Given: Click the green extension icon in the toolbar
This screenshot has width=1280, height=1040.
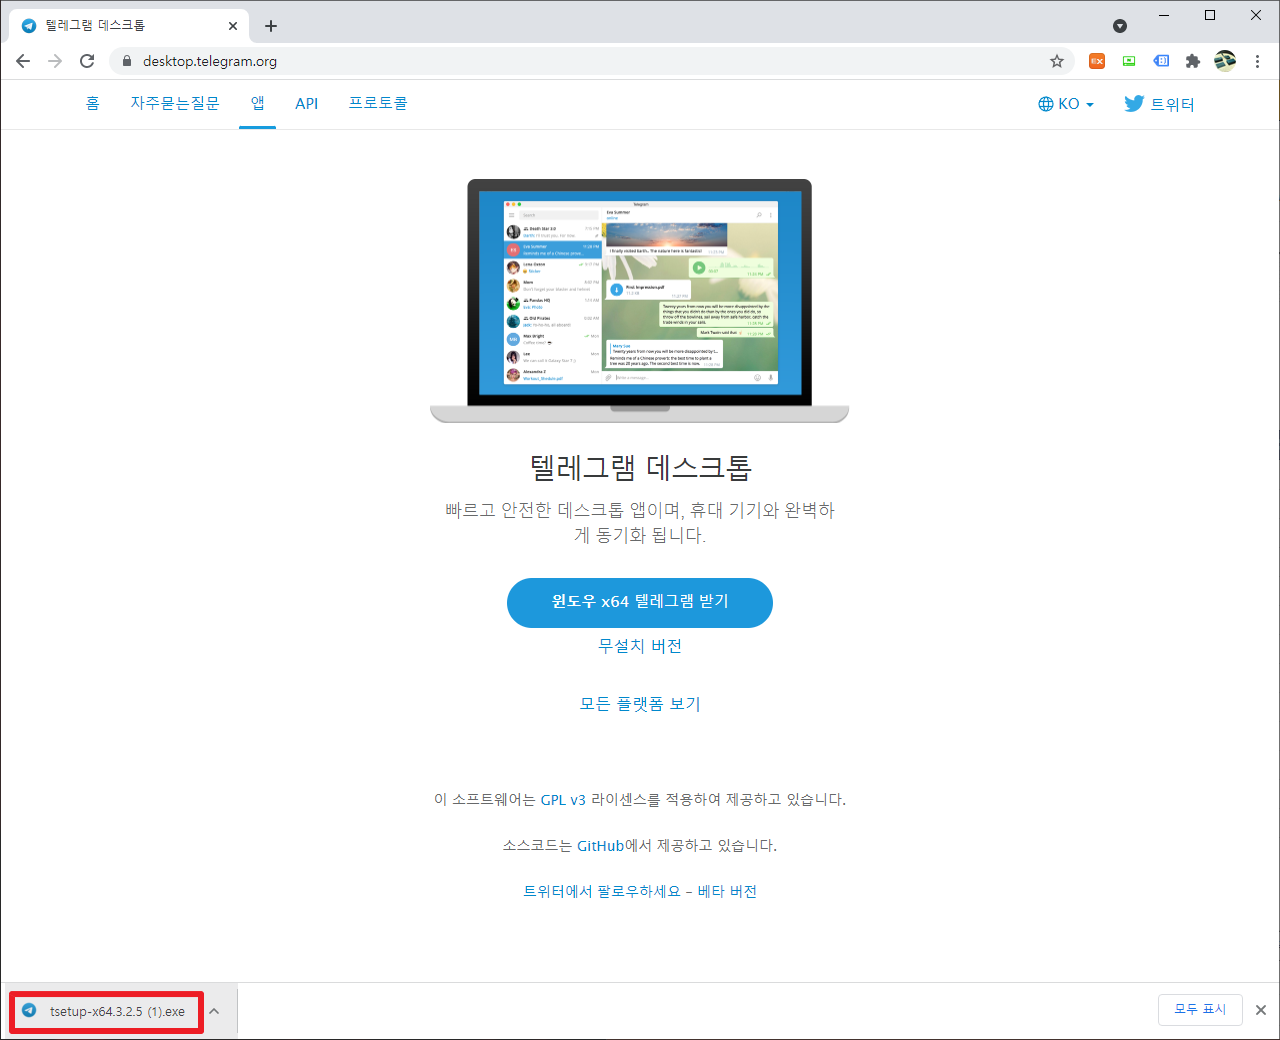Looking at the screenshot, I should click(x=1129, y=61).
